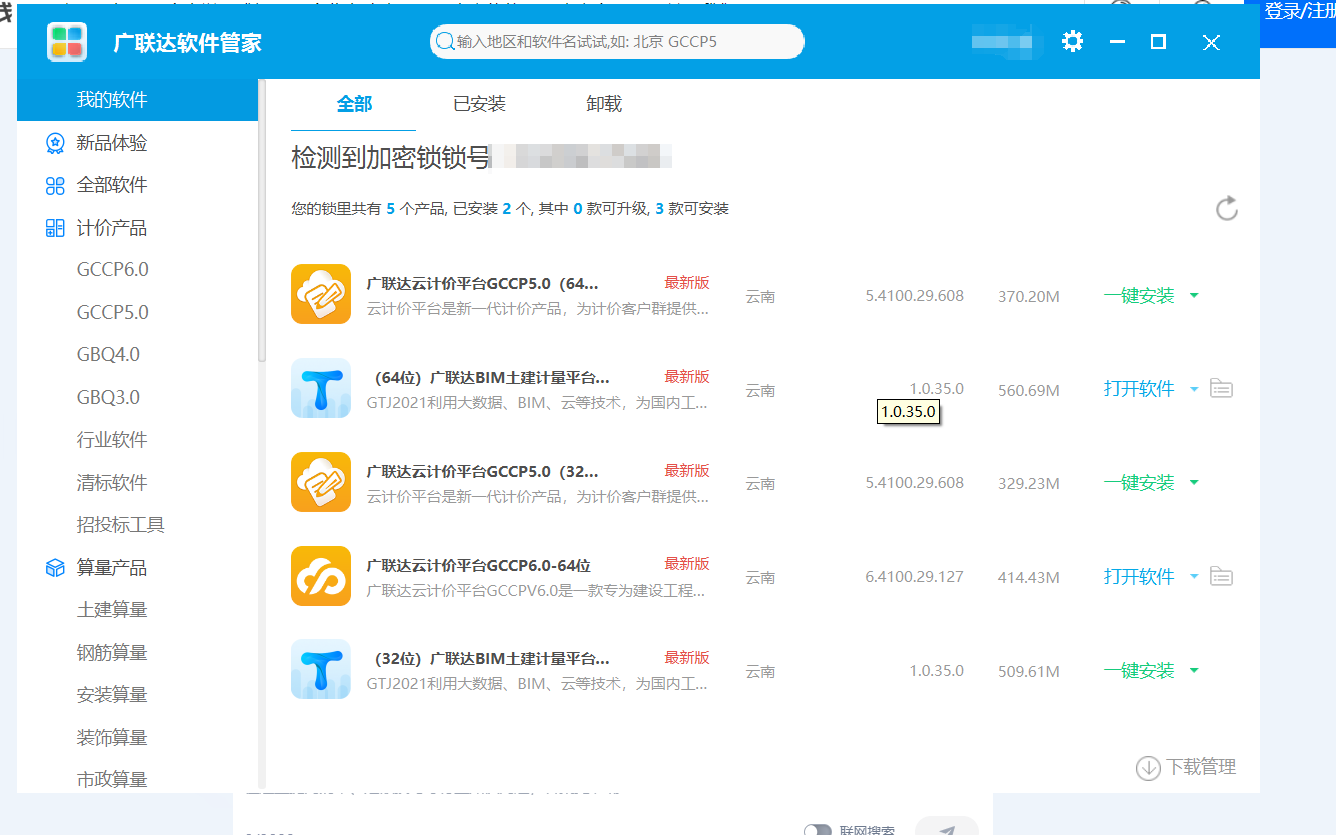Install GCCP5.0 (64位) with 一键安装

pyautogui.click(x=1139, y=296)
